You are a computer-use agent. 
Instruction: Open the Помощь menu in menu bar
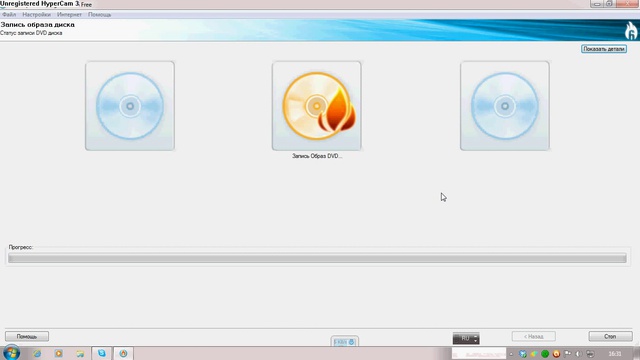(99, 15)
